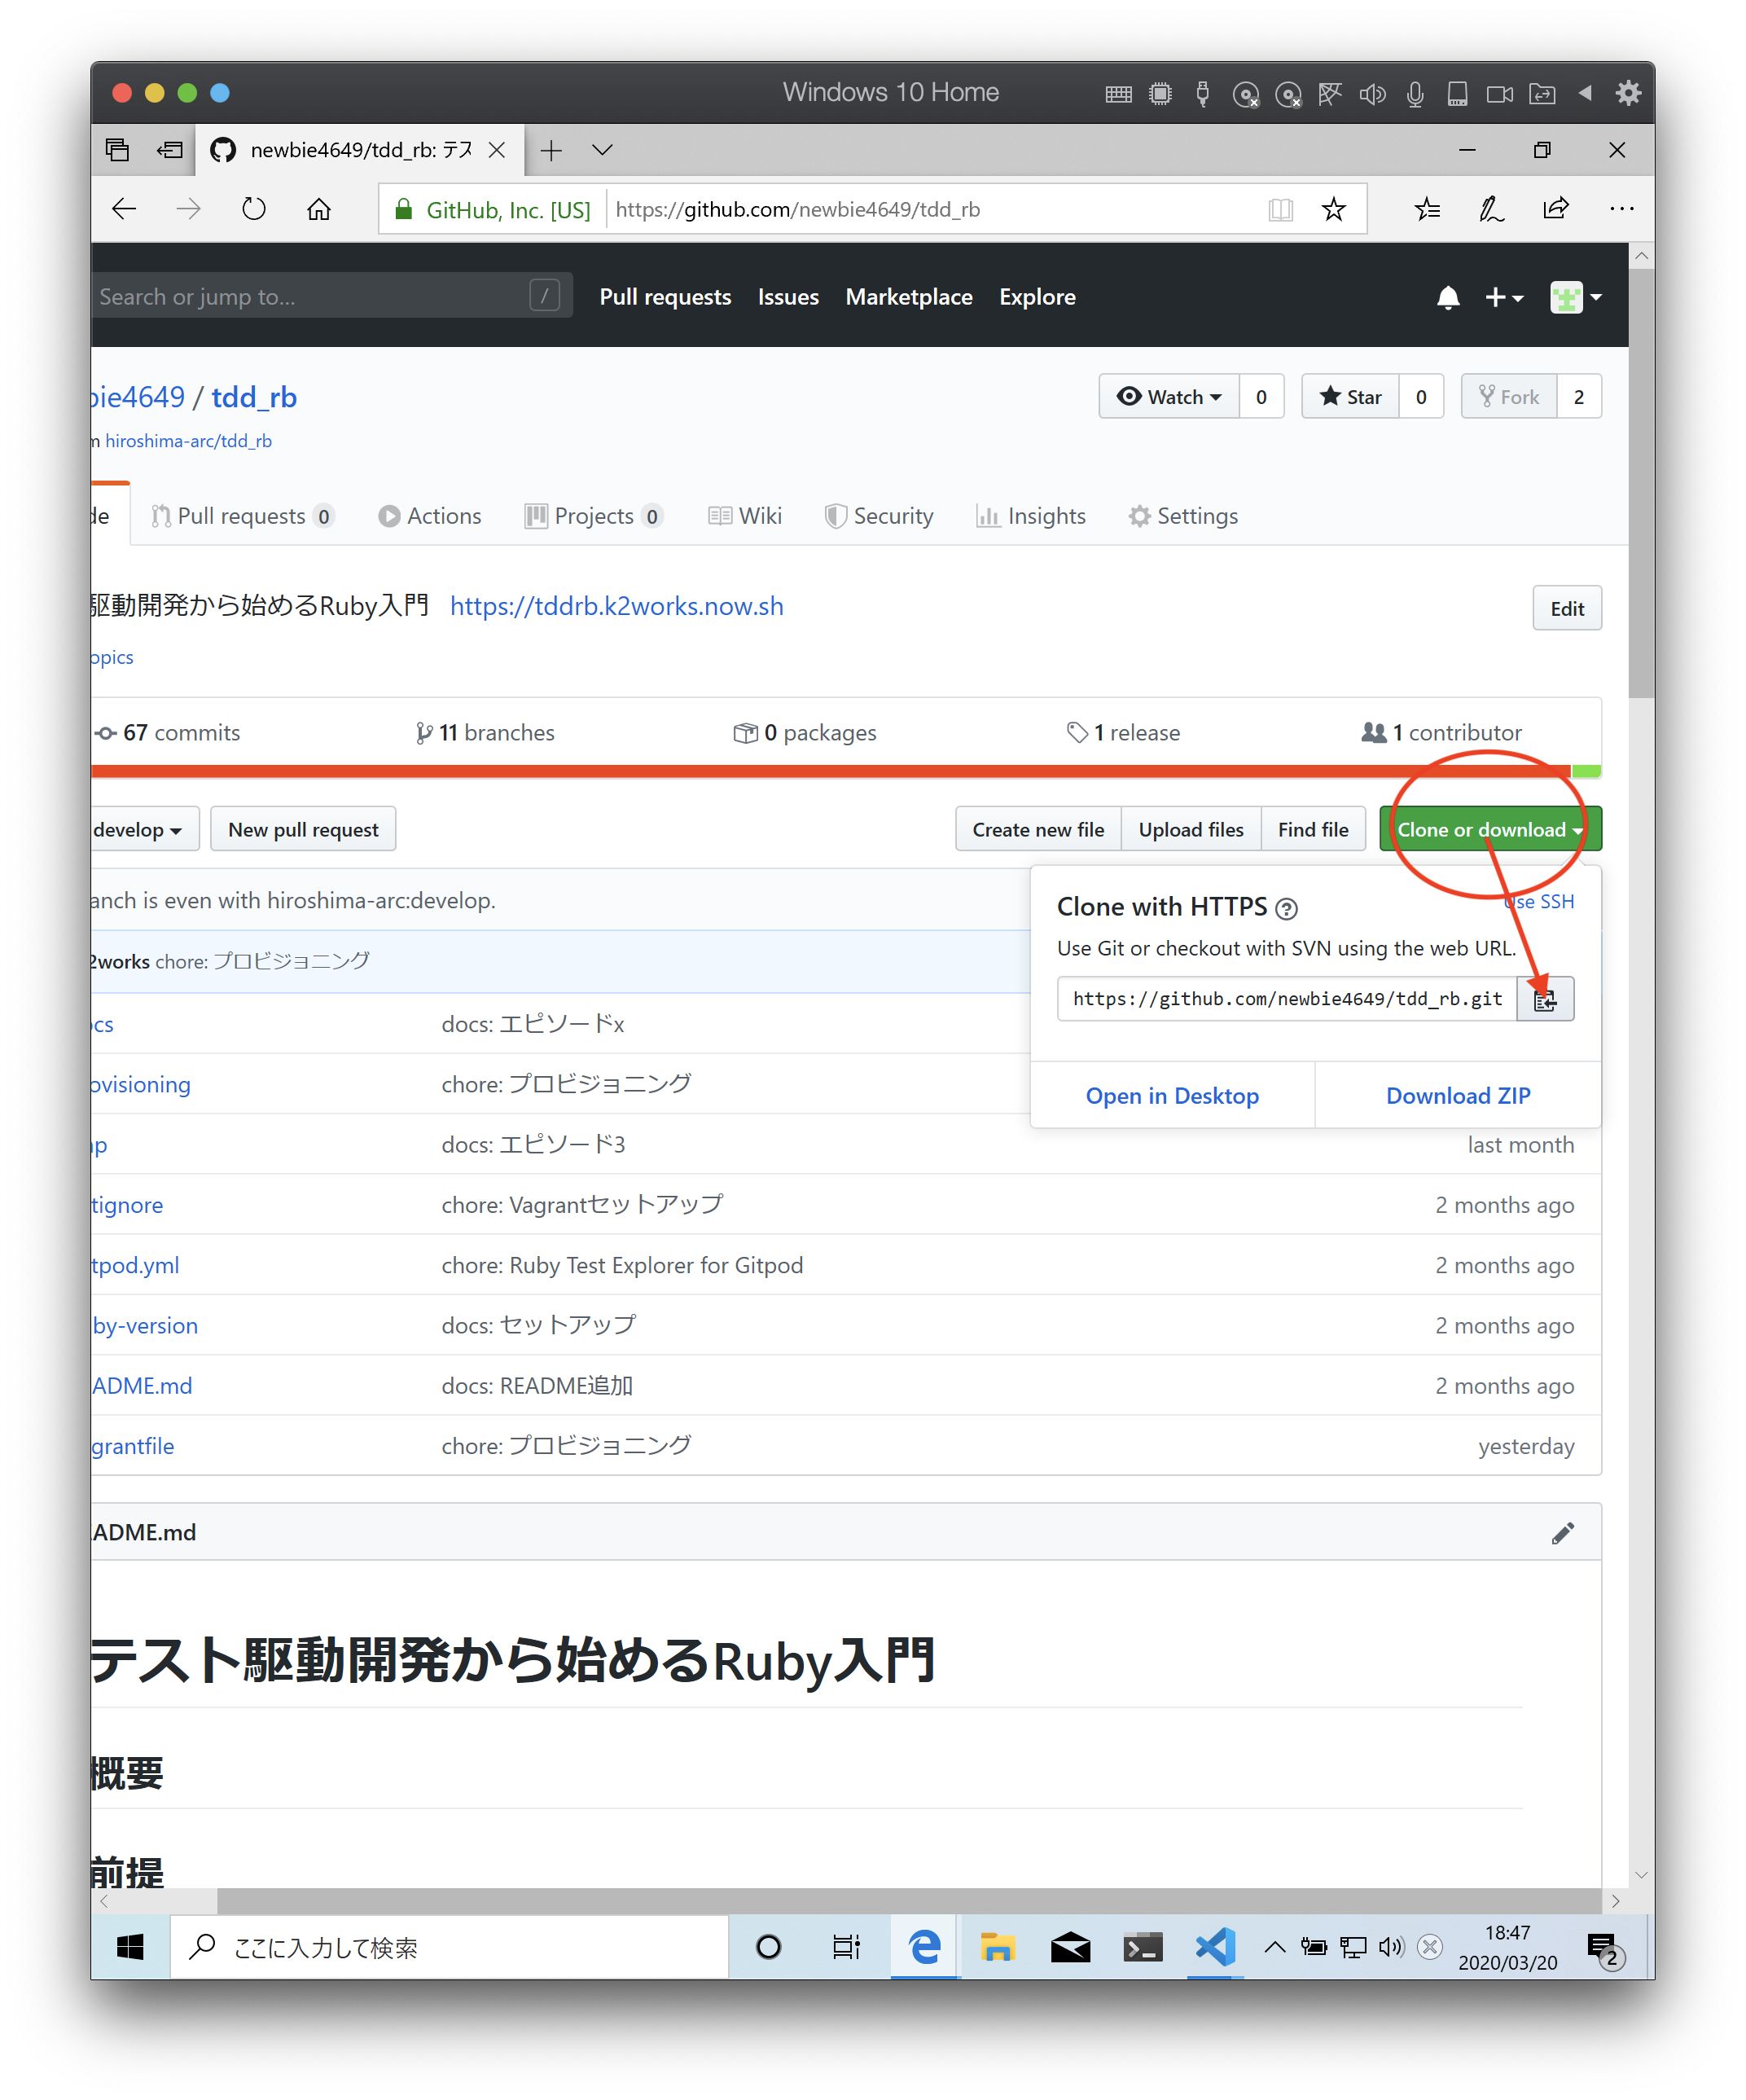The width and height of the screenshot is (1746, 2100).
Task: Click the browser refresh icon
Action: [254, 209]
